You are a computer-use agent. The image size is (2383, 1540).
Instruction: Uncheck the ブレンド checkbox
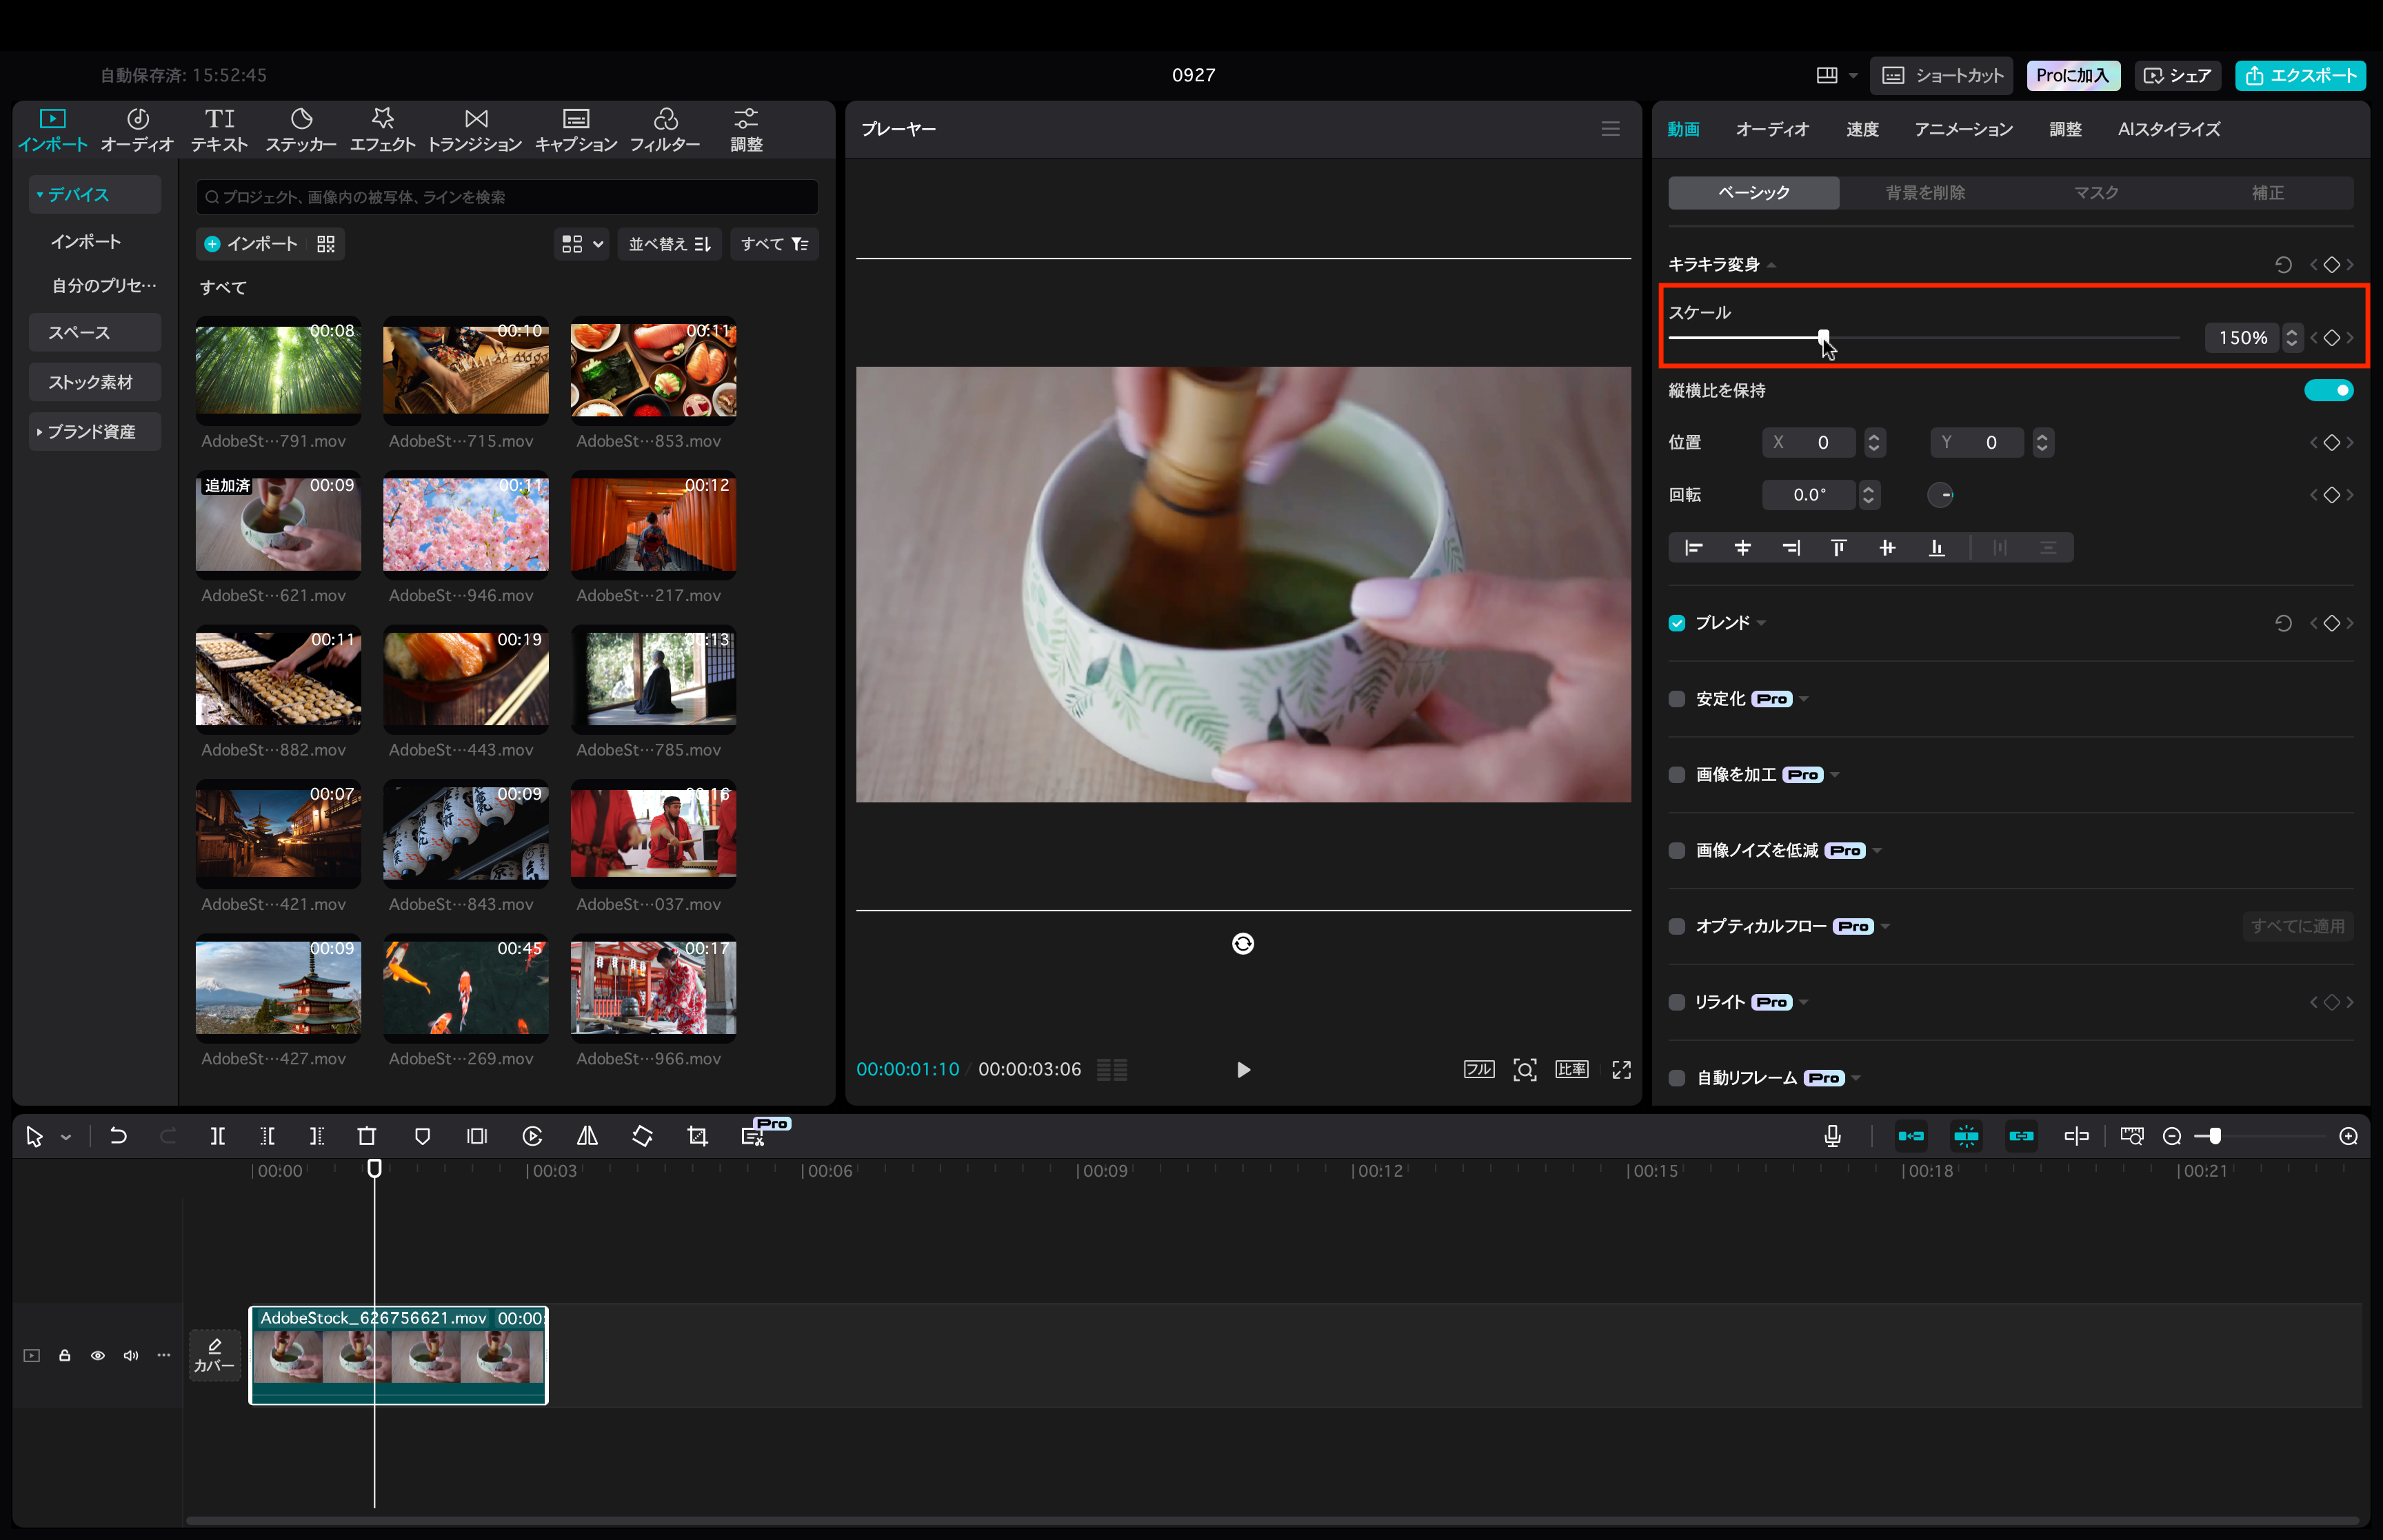click(1676, 623)
